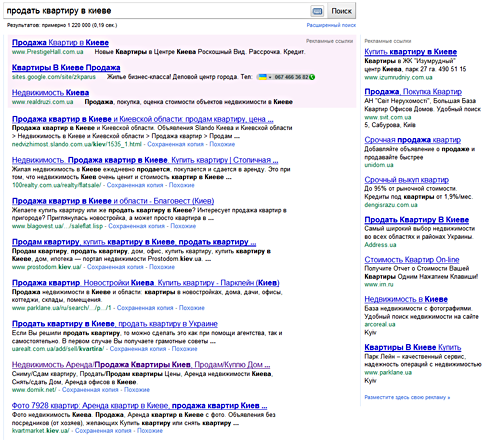The image size is (496, 440).
Task: Open sidebar ad Стоимость Квартир On-line
Action: (412, 259)
